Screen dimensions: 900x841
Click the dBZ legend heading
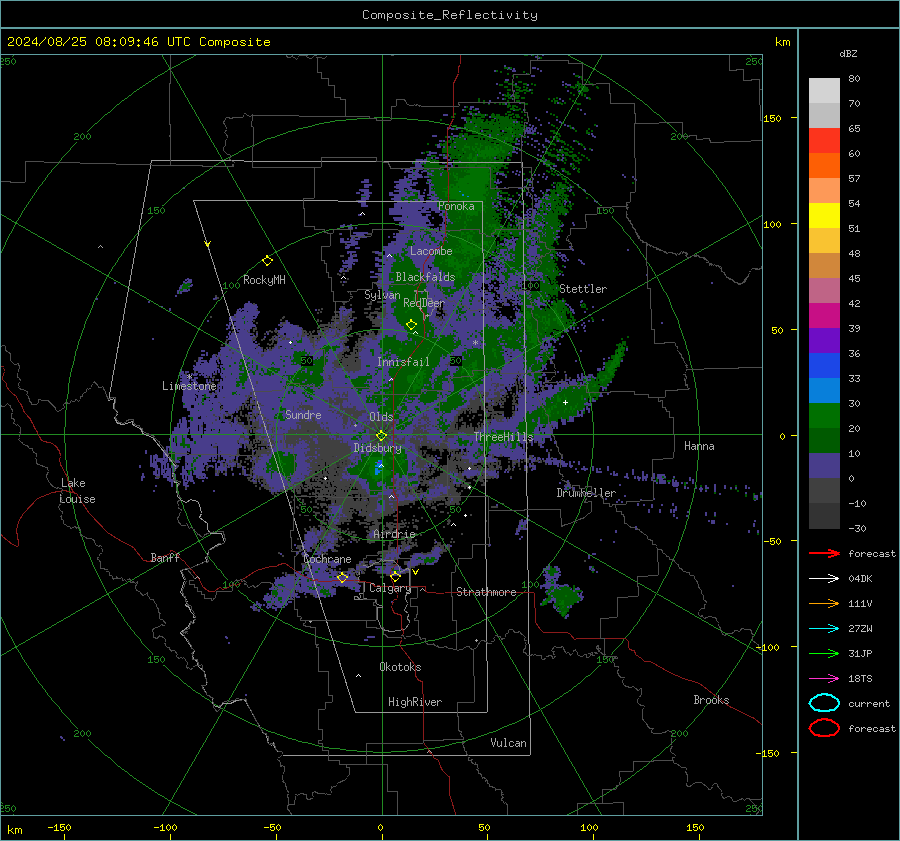click(848, 53)
